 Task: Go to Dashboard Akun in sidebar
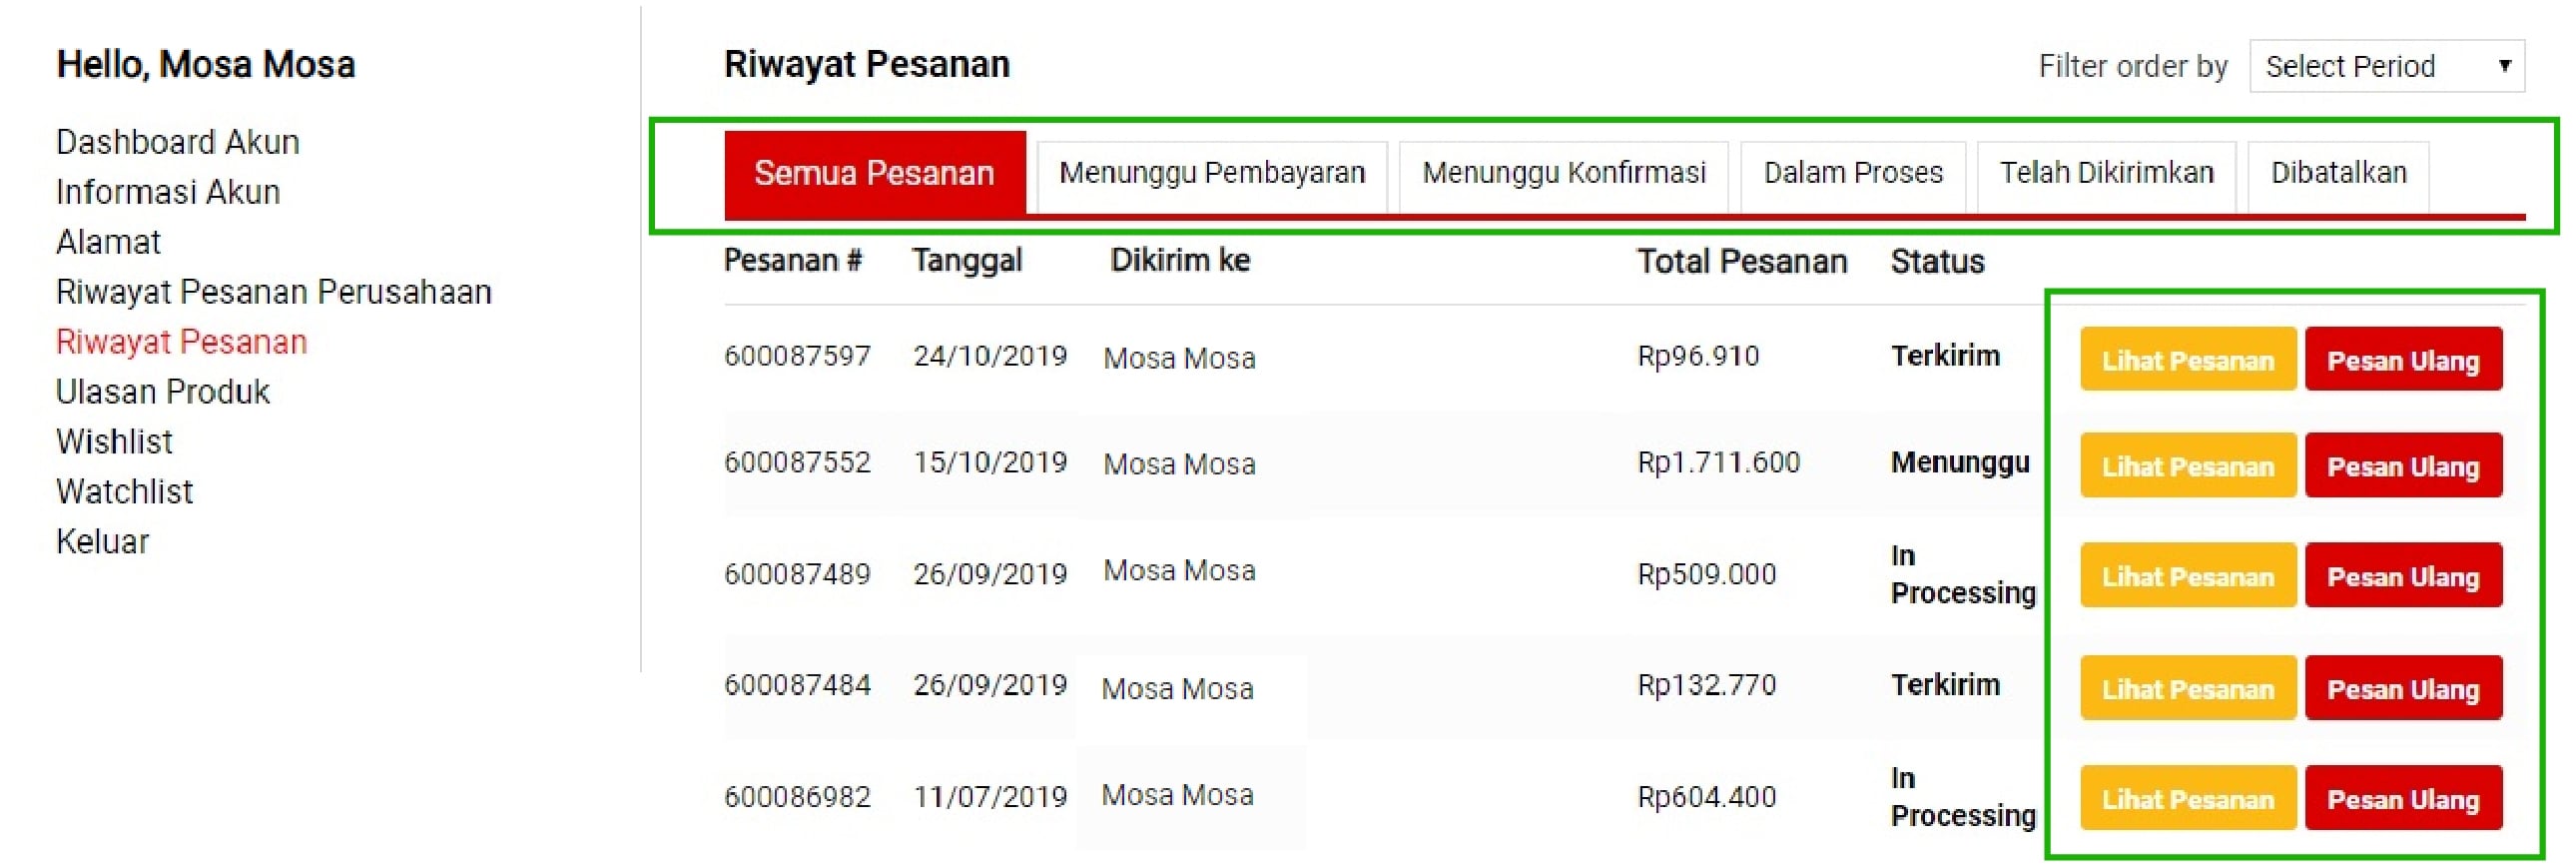point(178,142)
